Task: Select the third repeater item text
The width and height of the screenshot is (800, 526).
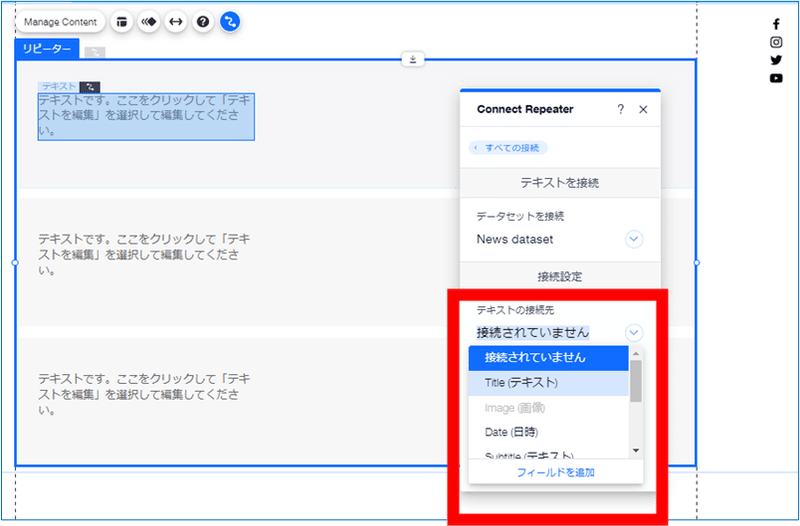Action: 144,394
